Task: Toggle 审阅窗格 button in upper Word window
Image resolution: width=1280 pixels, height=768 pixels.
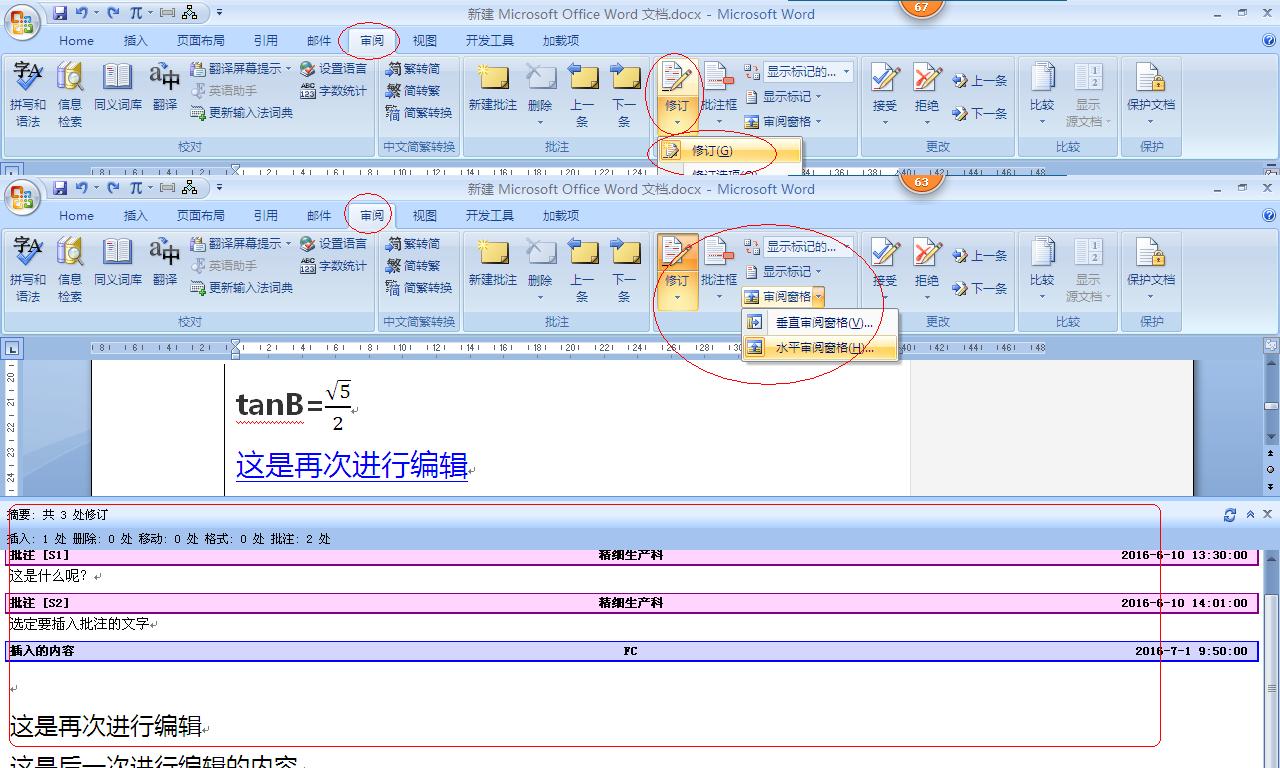Action: pyautogui.click(x=784, y=122)
